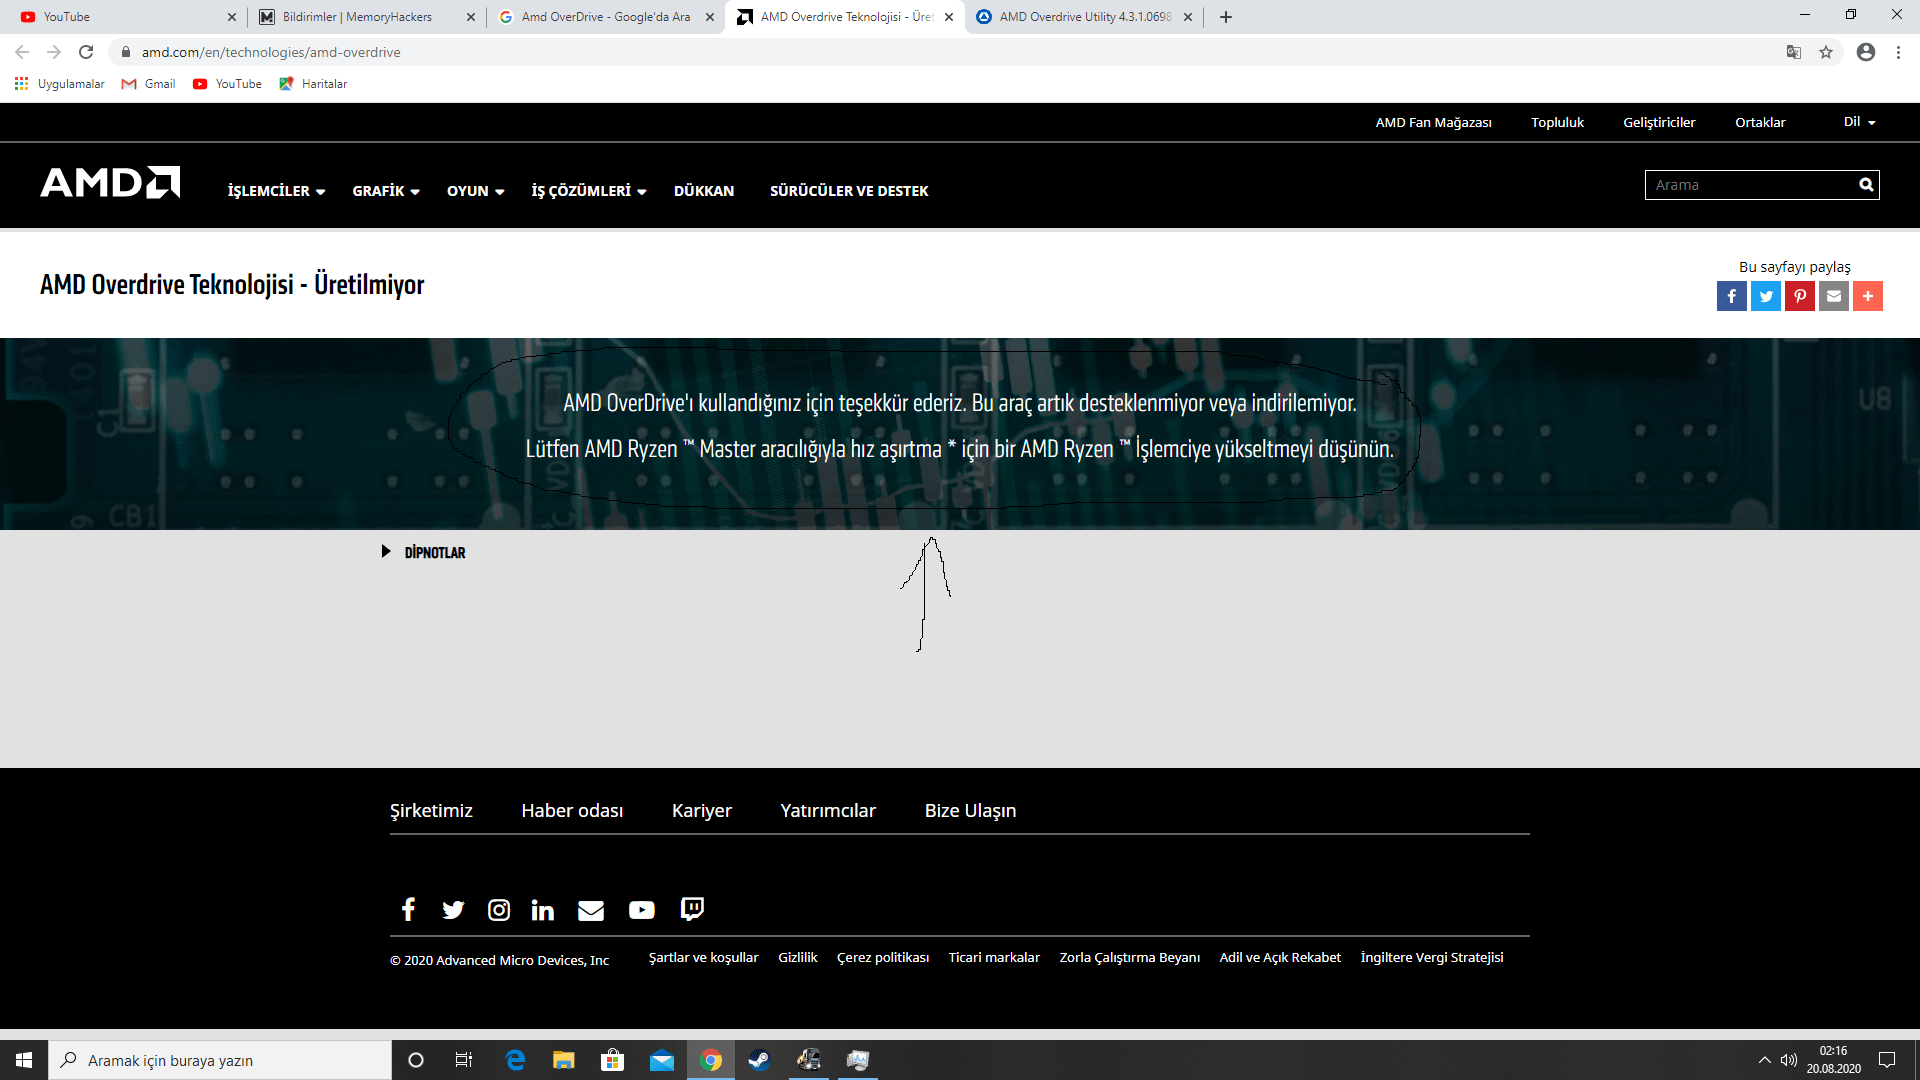Open Ticari markalar link
1920x1080 pixels.
tap(994, 958)
